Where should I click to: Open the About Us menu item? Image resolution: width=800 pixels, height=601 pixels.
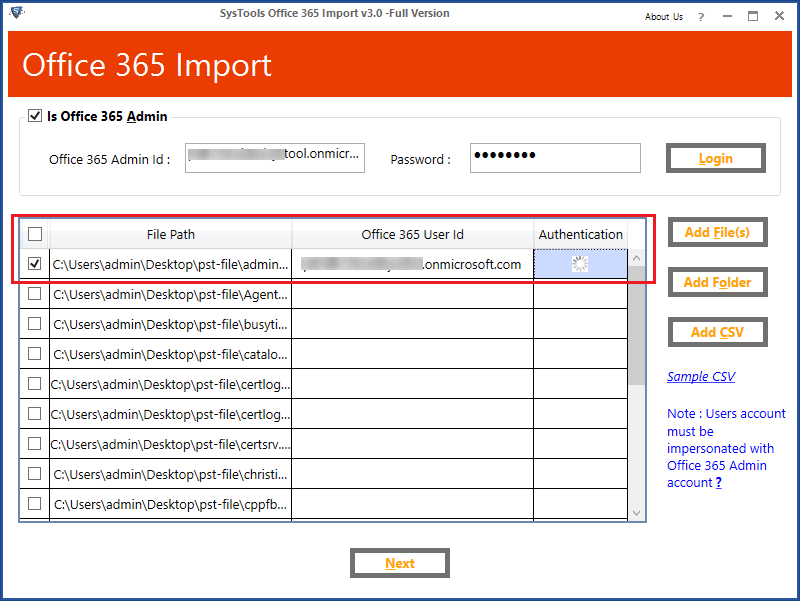pos(663,16)
